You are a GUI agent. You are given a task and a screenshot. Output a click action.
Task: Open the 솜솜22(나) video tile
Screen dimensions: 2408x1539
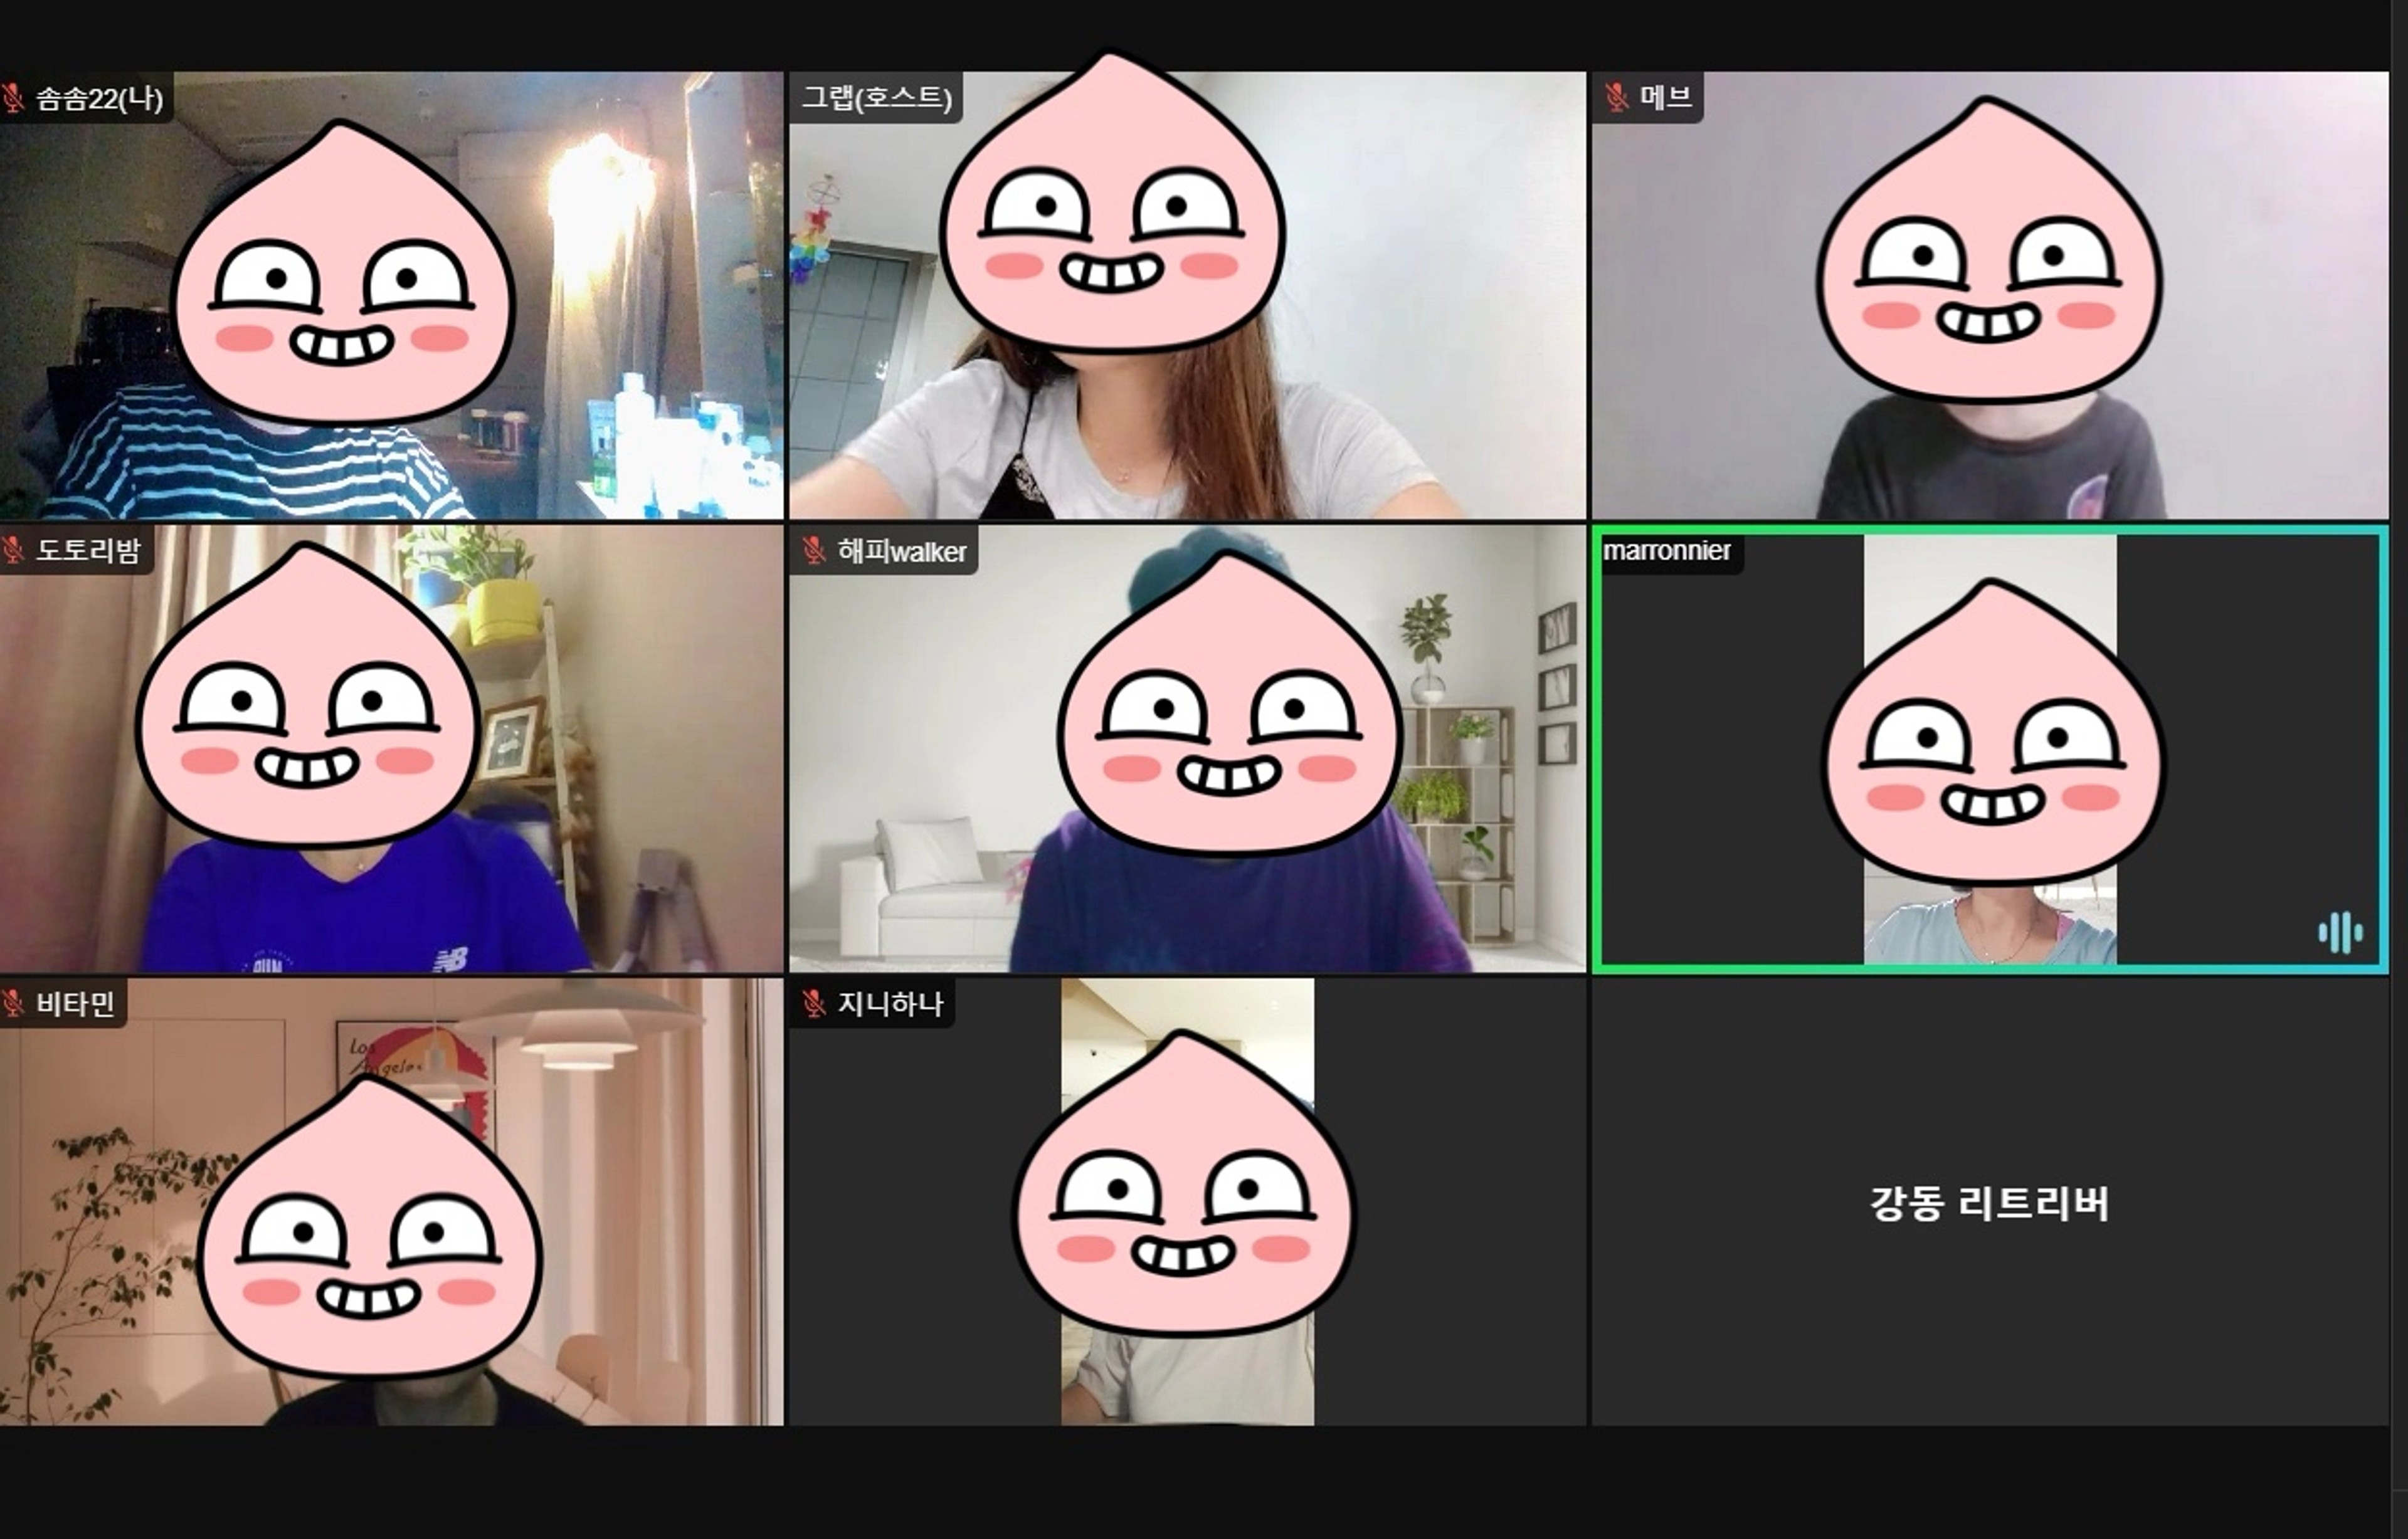click(x=391, y=295)
